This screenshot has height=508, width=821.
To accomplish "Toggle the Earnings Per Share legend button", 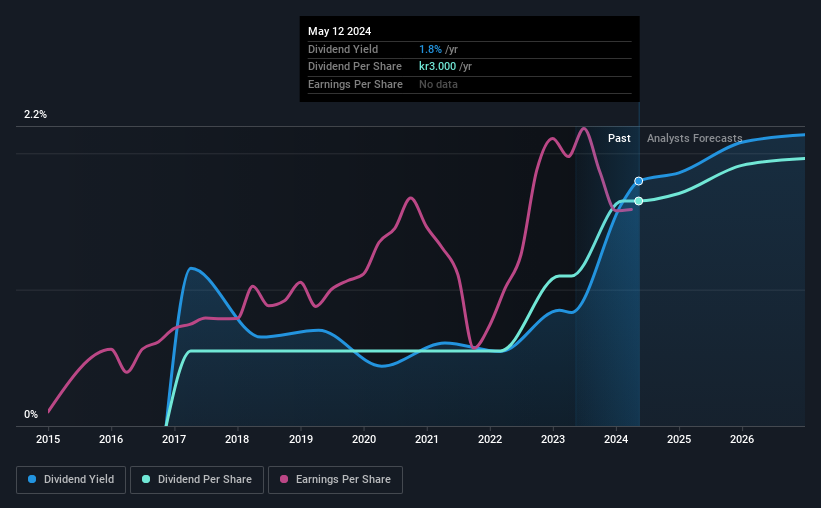I will tap(335, 480).
